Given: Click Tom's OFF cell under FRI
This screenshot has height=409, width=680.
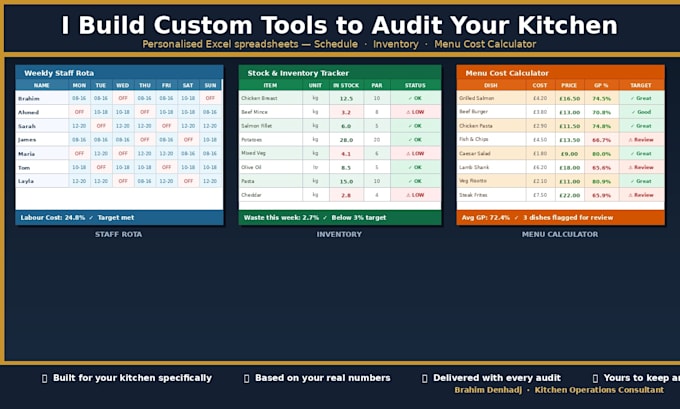Looking at the screenshot, I should (167, 167).
